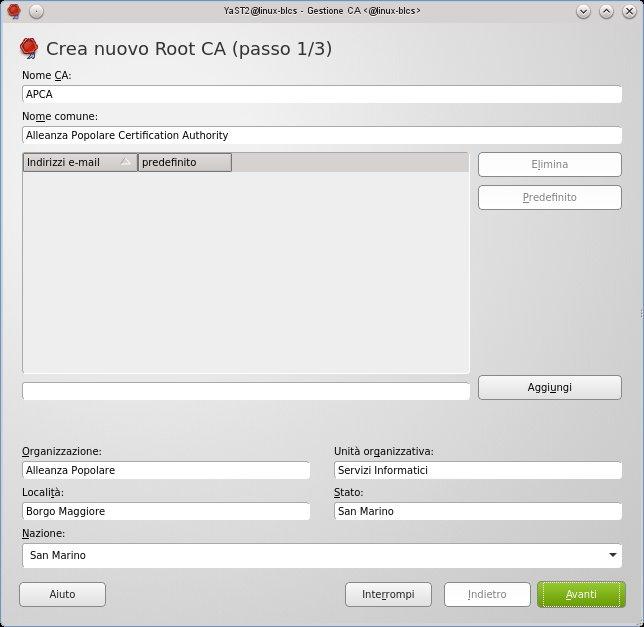Click the round pin button in titlebar
This screenshot has height=627, width=644.
click(x=36, y=11)
